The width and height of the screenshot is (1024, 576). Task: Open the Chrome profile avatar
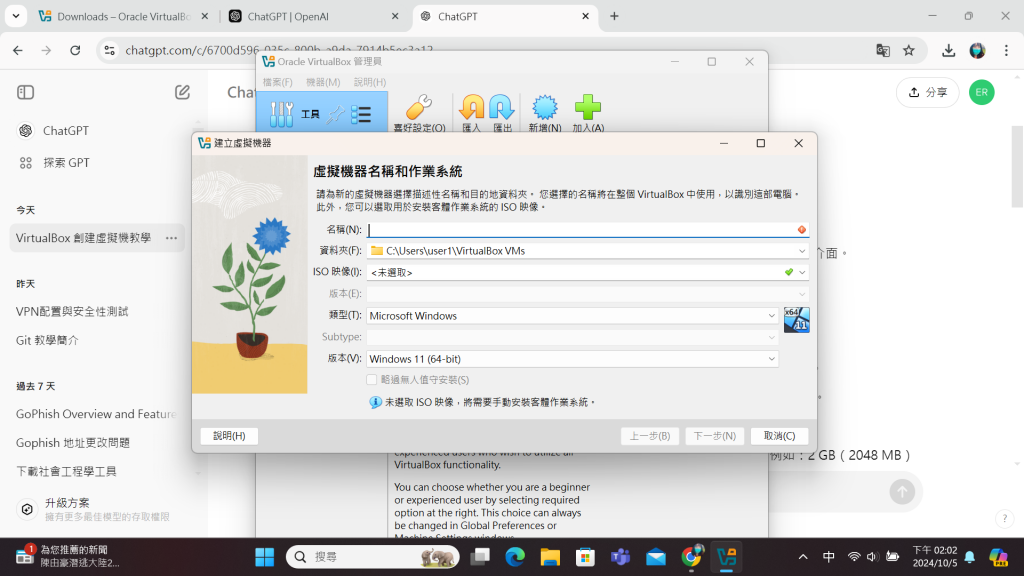click(977, 50)
